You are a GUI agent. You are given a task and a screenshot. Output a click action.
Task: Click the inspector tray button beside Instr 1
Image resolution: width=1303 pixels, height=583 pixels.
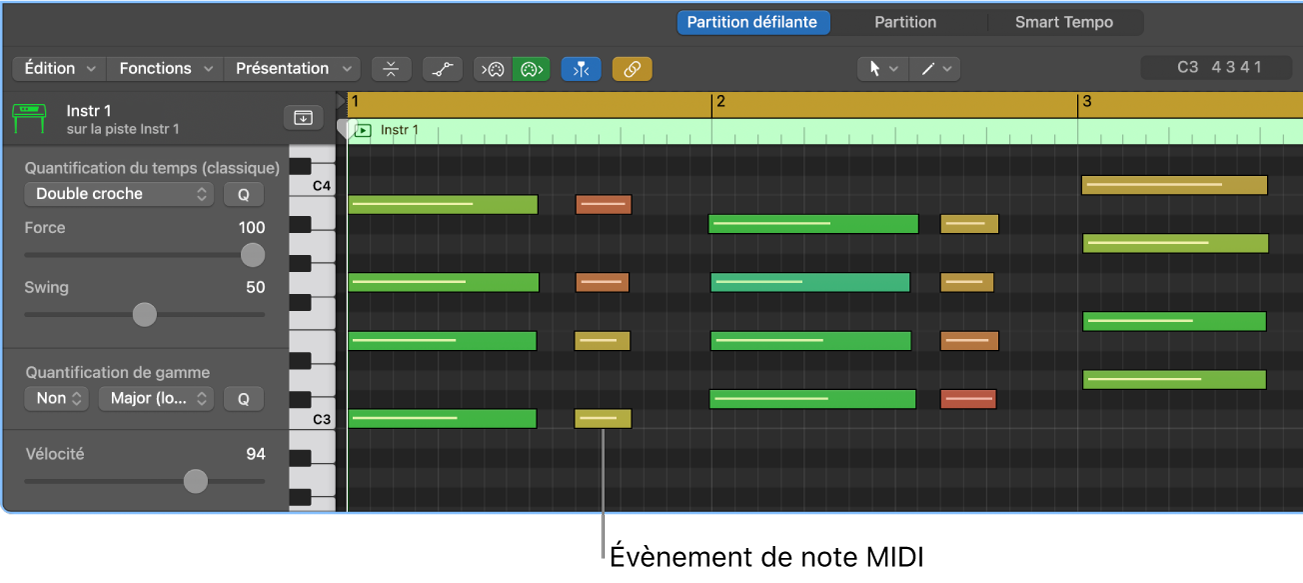pyautogui.click(x=303, y=118)
